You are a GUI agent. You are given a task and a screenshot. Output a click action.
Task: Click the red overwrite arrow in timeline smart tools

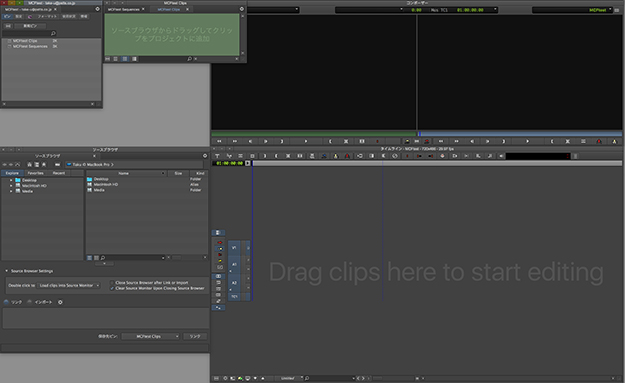(219, 242)
